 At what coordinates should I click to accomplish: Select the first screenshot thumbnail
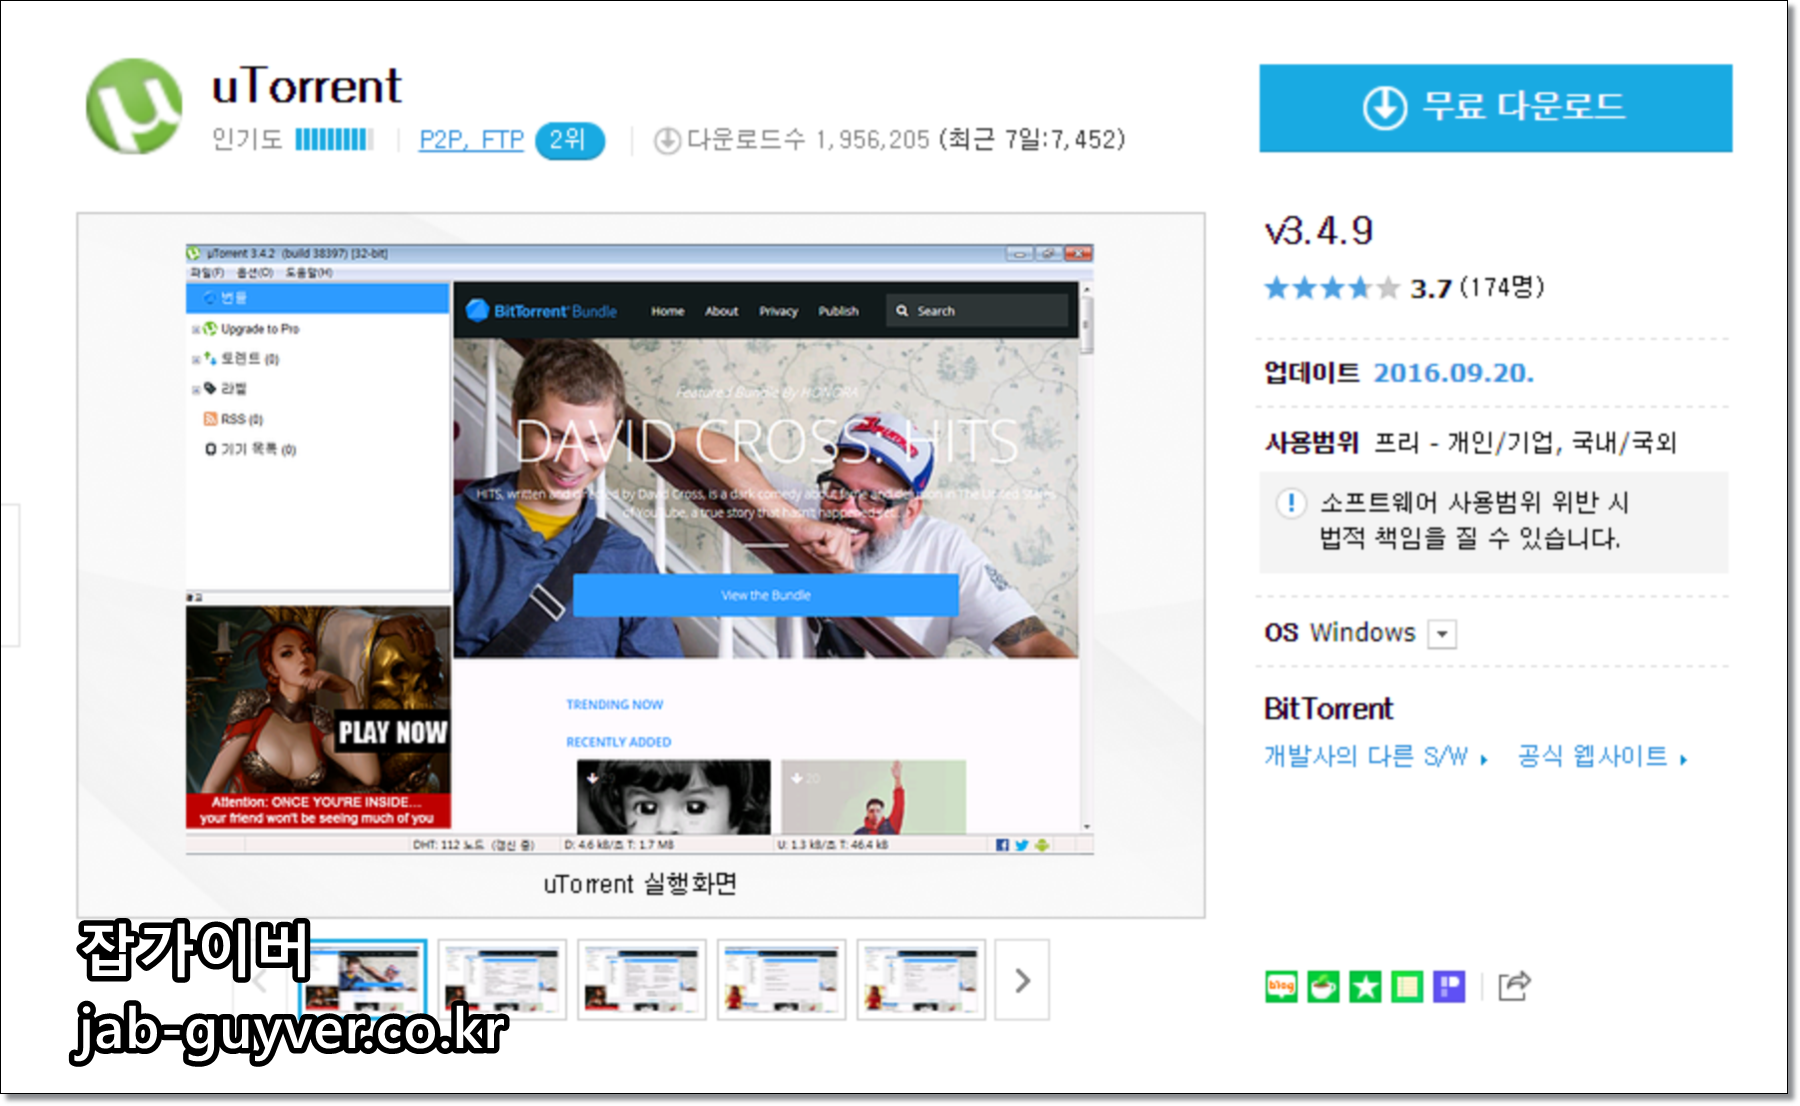[x=363, y=980]
